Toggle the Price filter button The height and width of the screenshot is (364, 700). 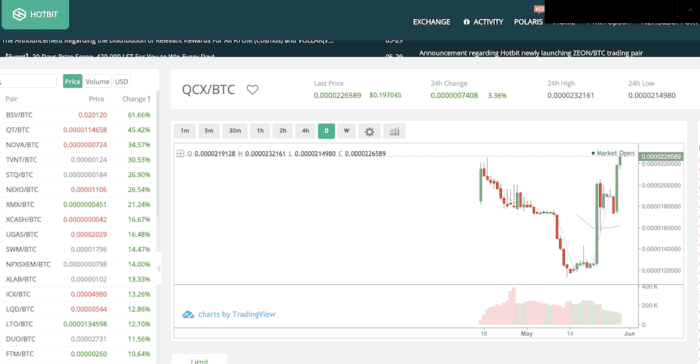(72, 81)
